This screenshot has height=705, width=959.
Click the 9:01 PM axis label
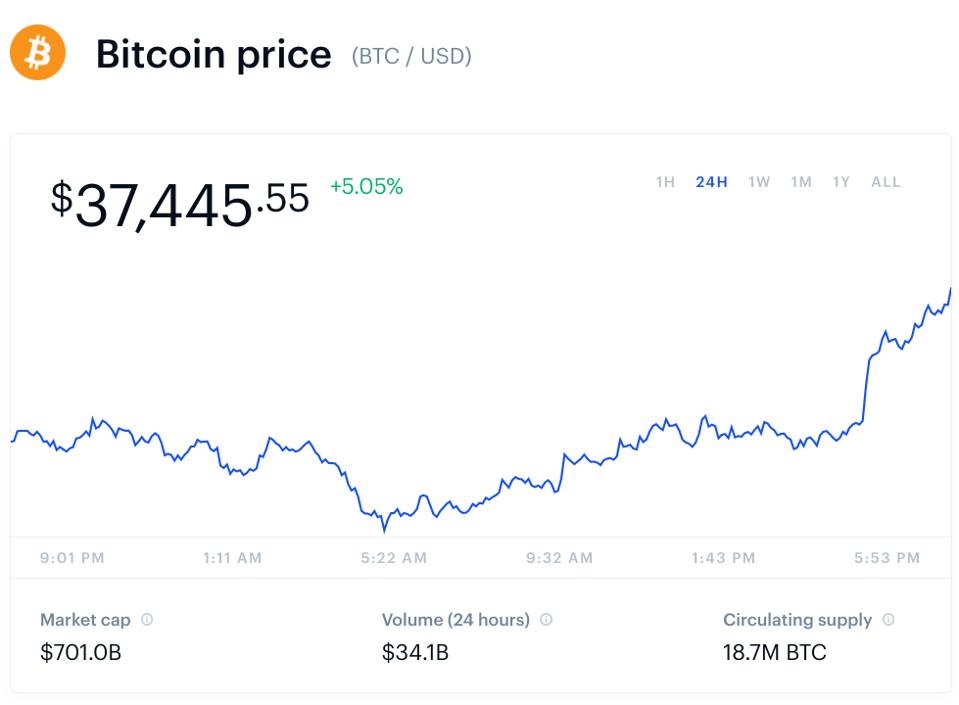point(72,558)
